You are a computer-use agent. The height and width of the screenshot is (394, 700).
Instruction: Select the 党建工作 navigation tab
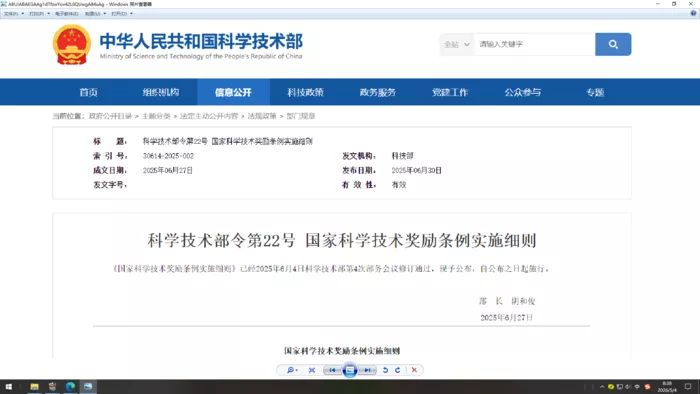[450, 92]
